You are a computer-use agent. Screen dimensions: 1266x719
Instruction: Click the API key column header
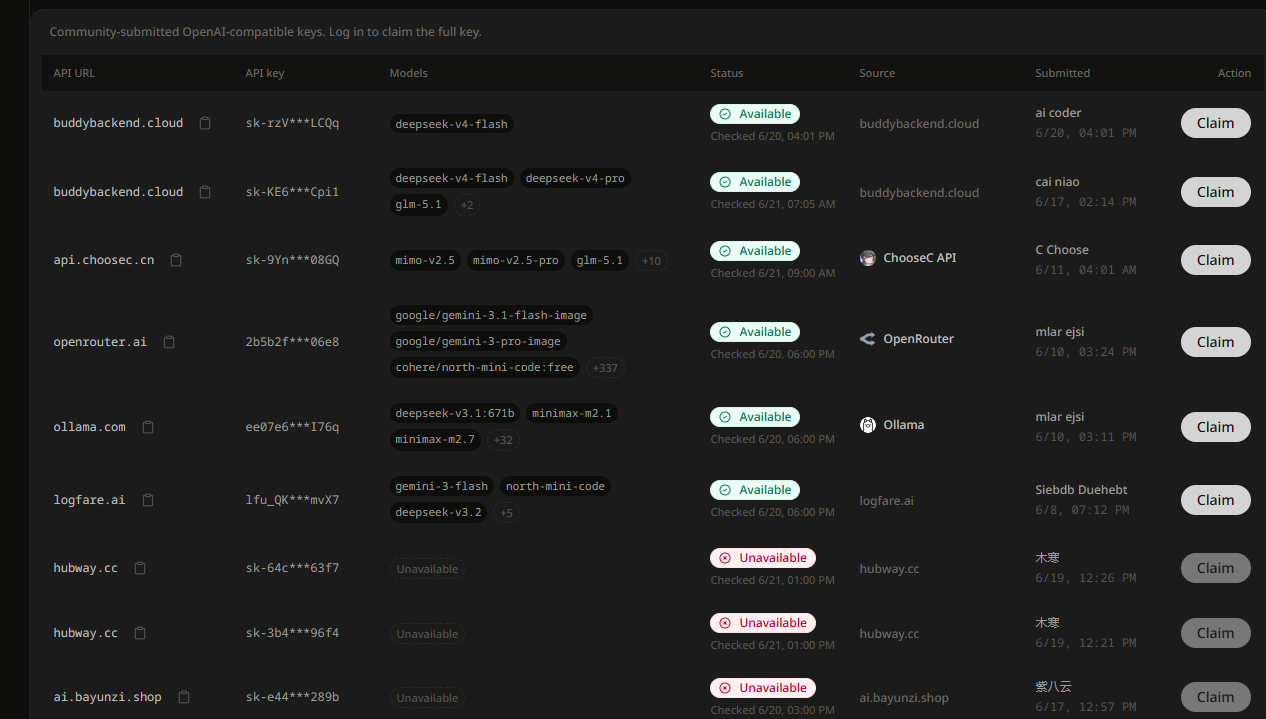(265, 73)
